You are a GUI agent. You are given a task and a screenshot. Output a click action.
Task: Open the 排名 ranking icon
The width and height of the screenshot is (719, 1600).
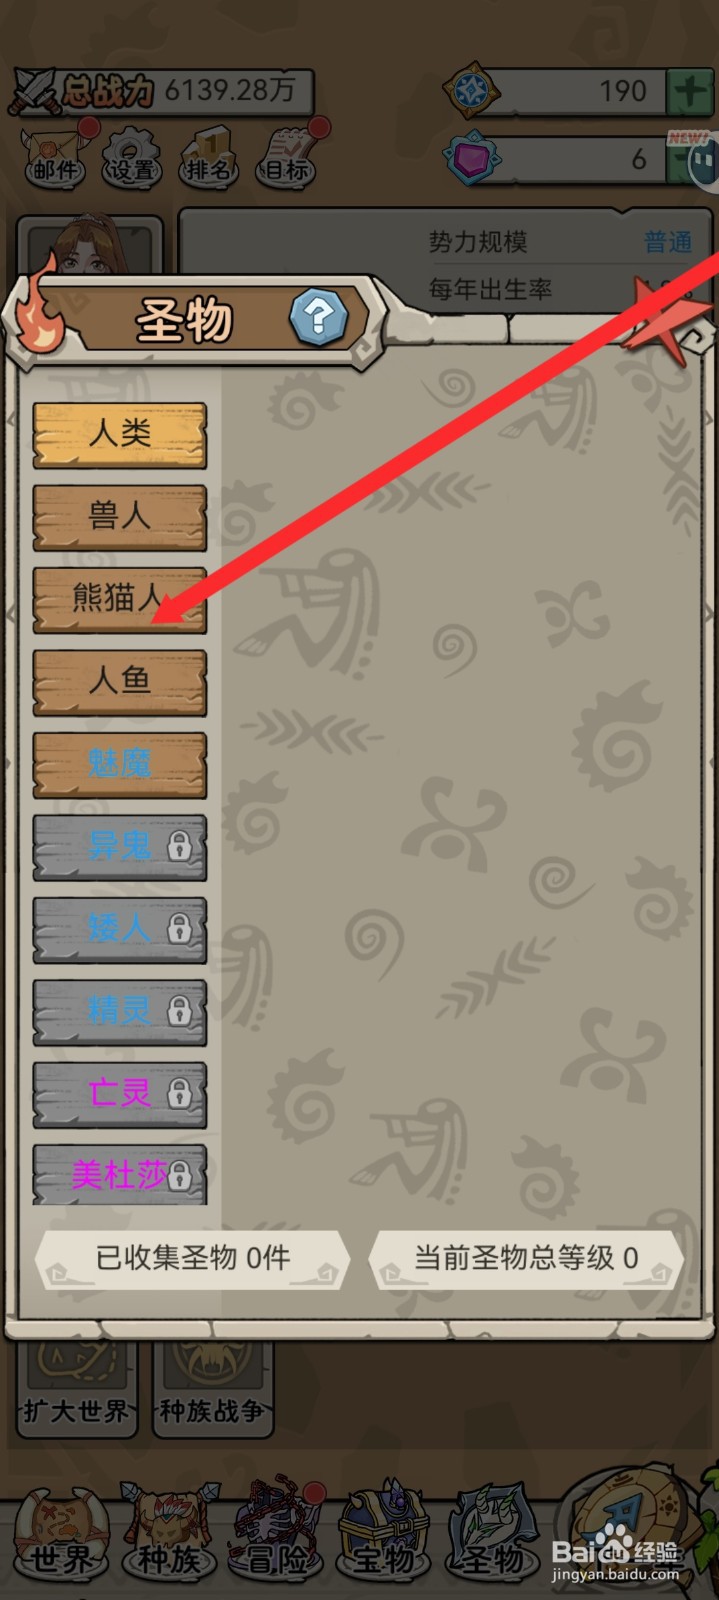pos(208,156)
